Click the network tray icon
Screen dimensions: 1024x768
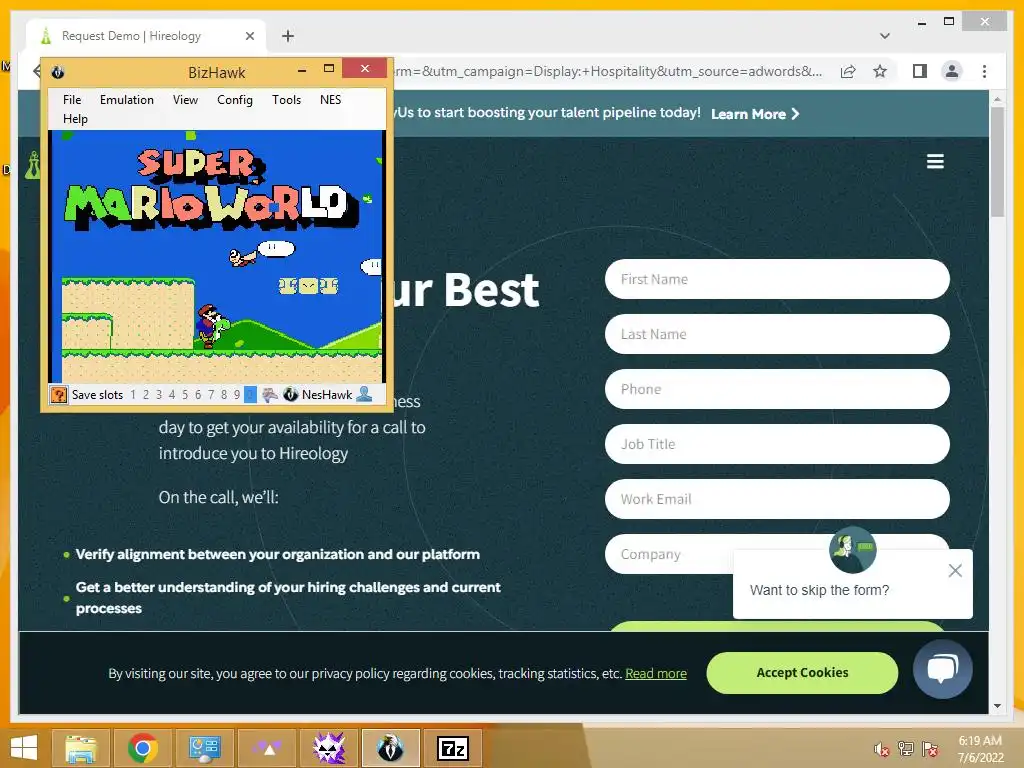tap(906, 749)
